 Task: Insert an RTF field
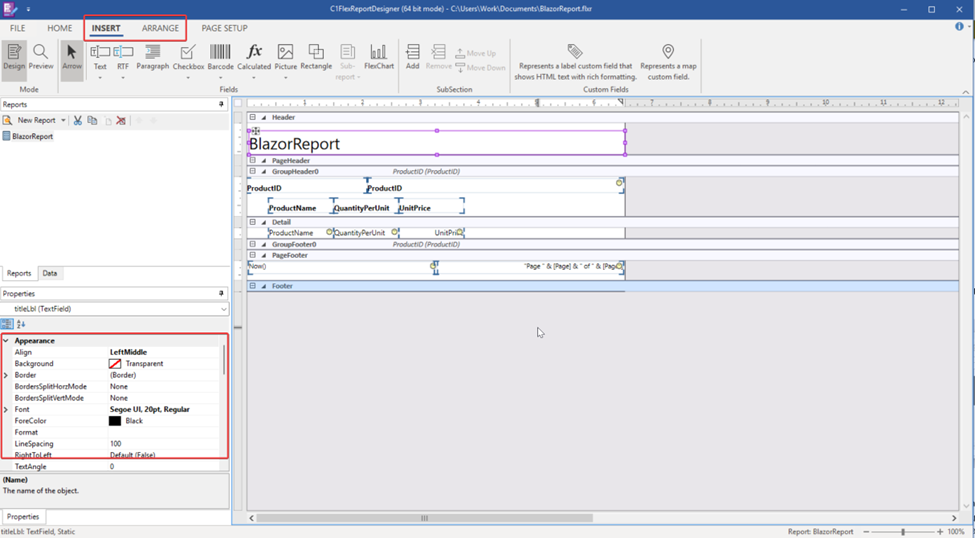point(123,56)
